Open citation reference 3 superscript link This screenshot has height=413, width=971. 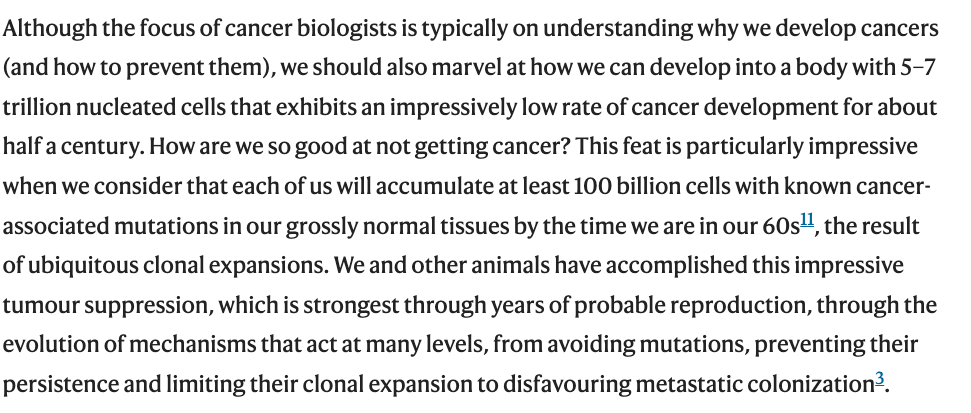pyautogui.click(x=880, y=378)
